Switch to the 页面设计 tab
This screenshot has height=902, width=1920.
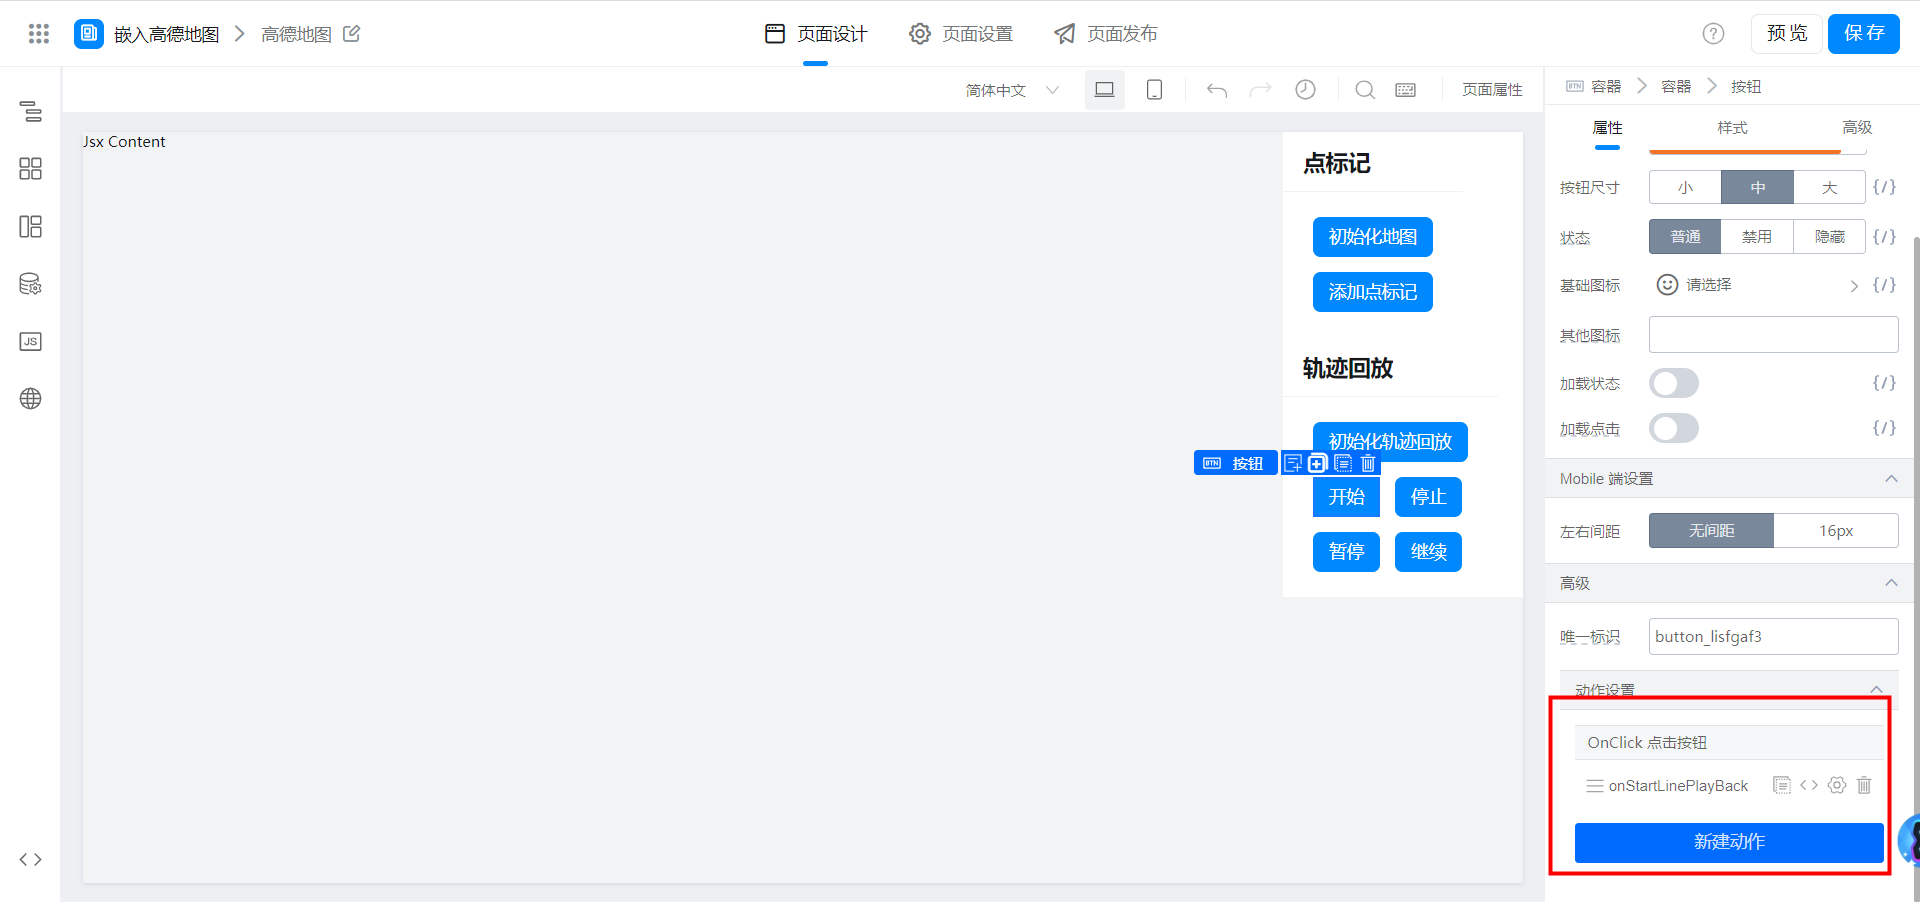[816, 34]
